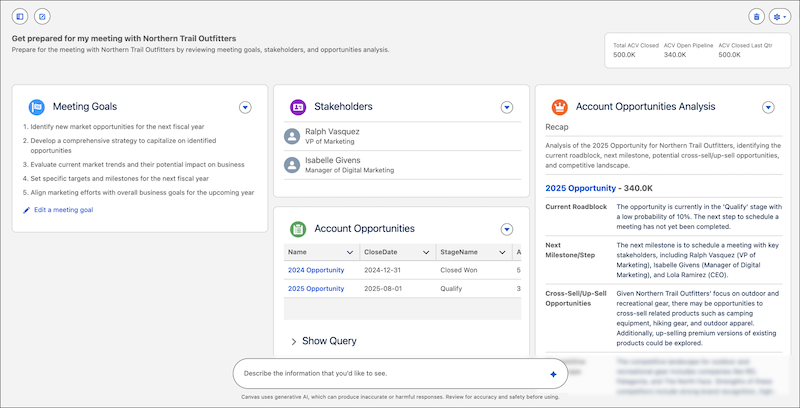Click the sparkle submit icon in prompt box

click(x=553, y=374)
